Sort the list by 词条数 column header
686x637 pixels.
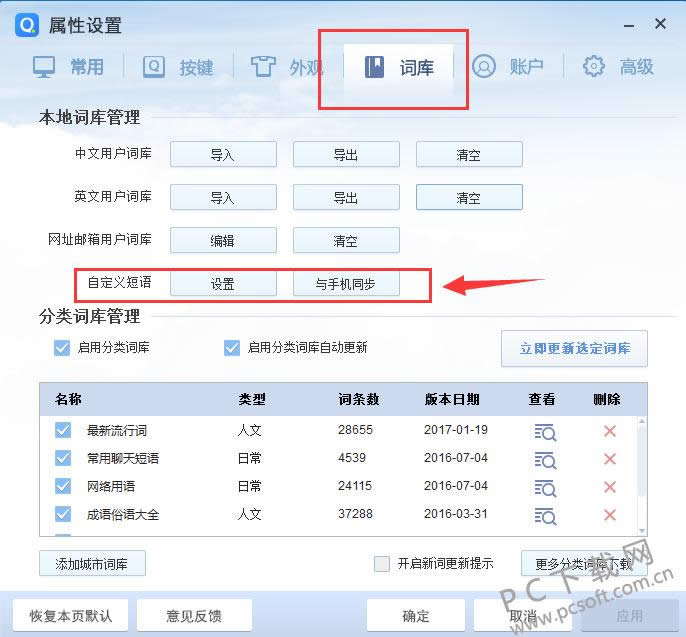(x=359, y=399)
